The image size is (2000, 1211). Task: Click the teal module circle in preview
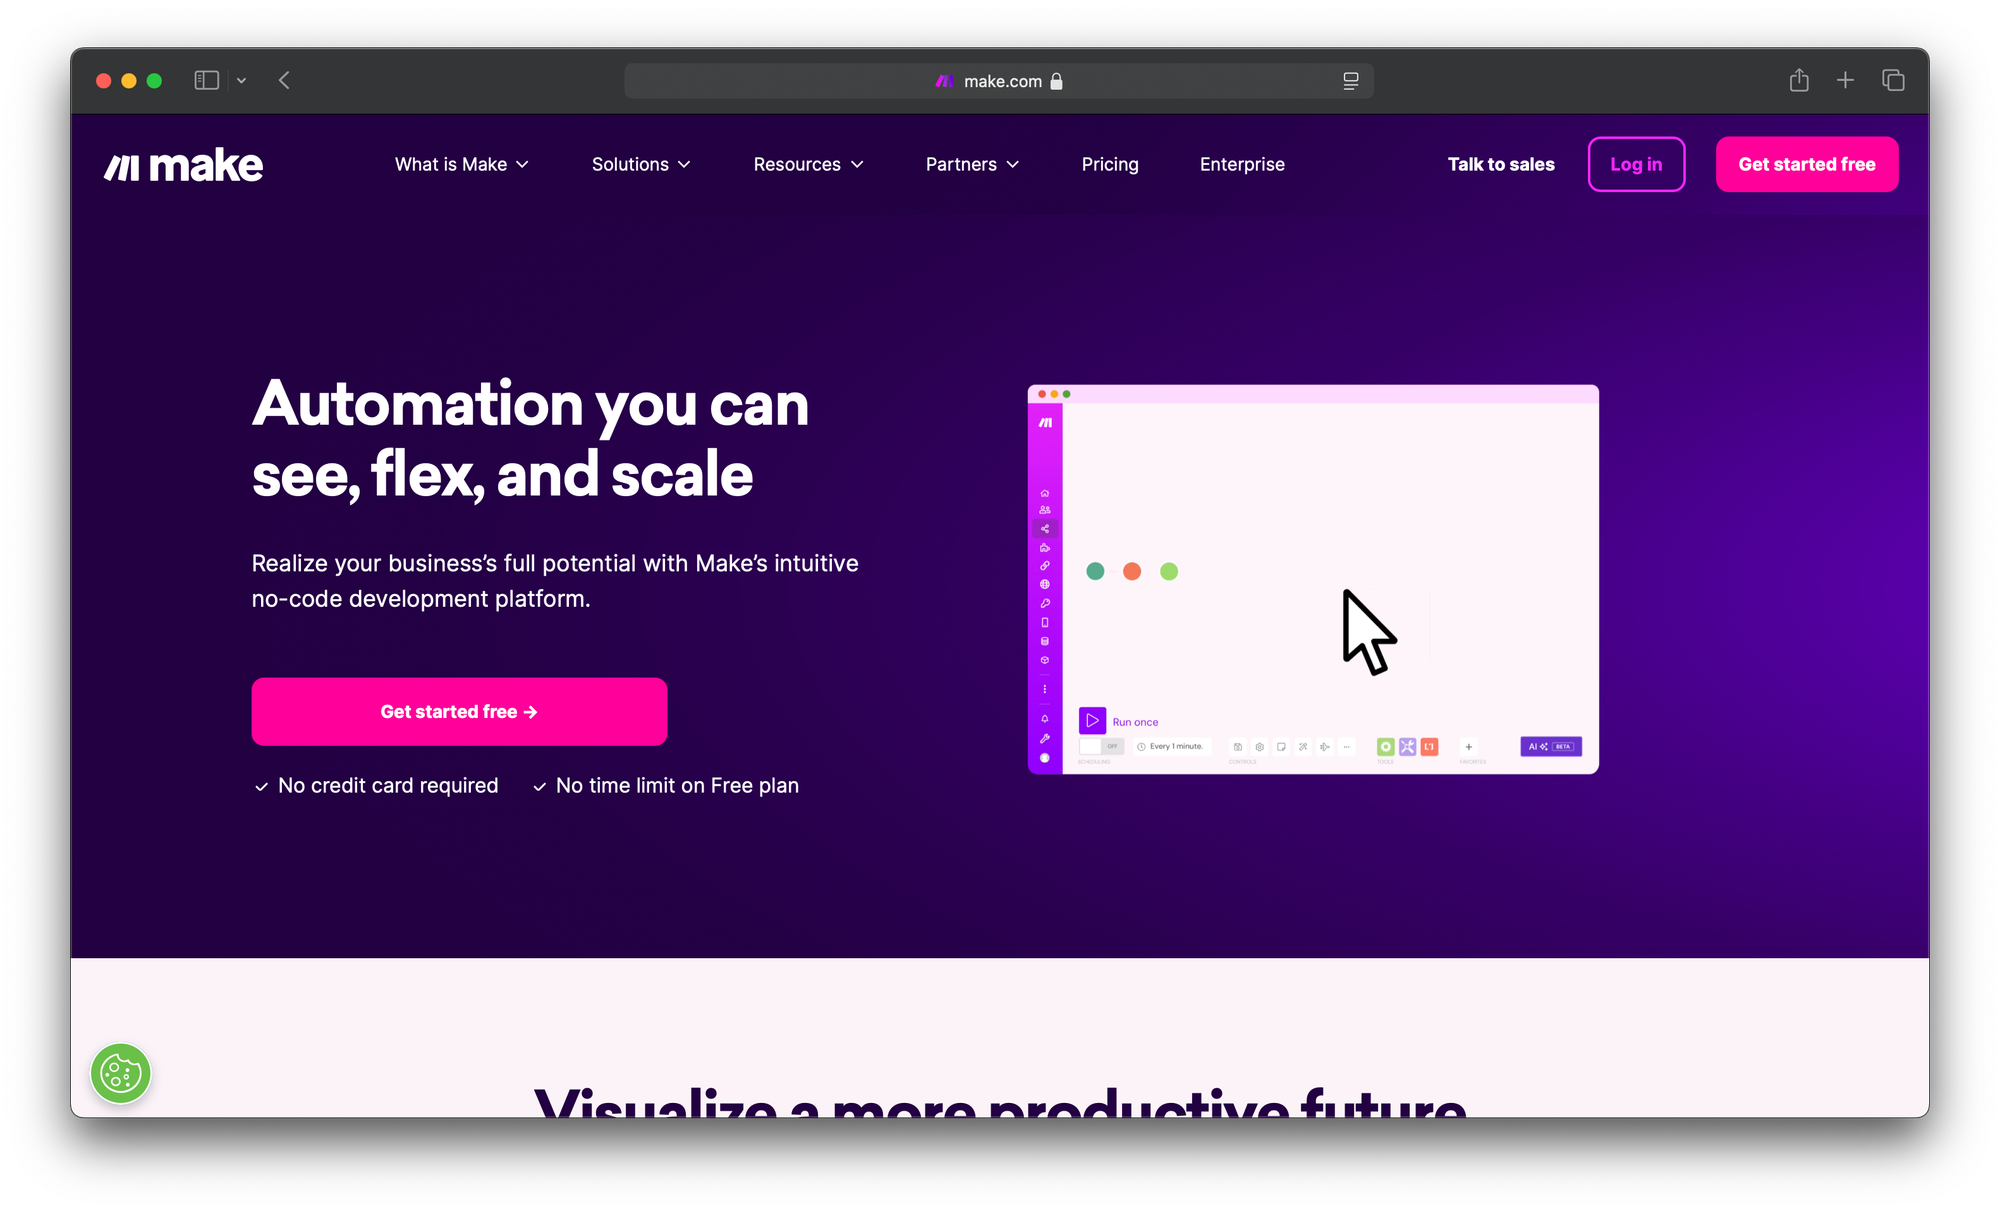click(x=1095, y=571)
